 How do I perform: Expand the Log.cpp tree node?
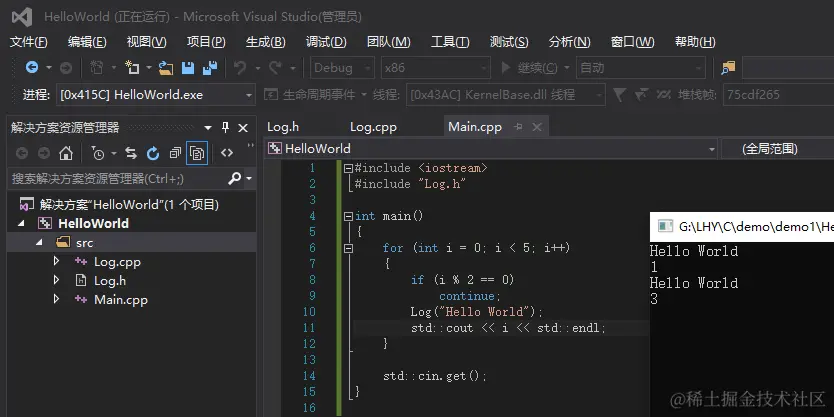point(56,261)
